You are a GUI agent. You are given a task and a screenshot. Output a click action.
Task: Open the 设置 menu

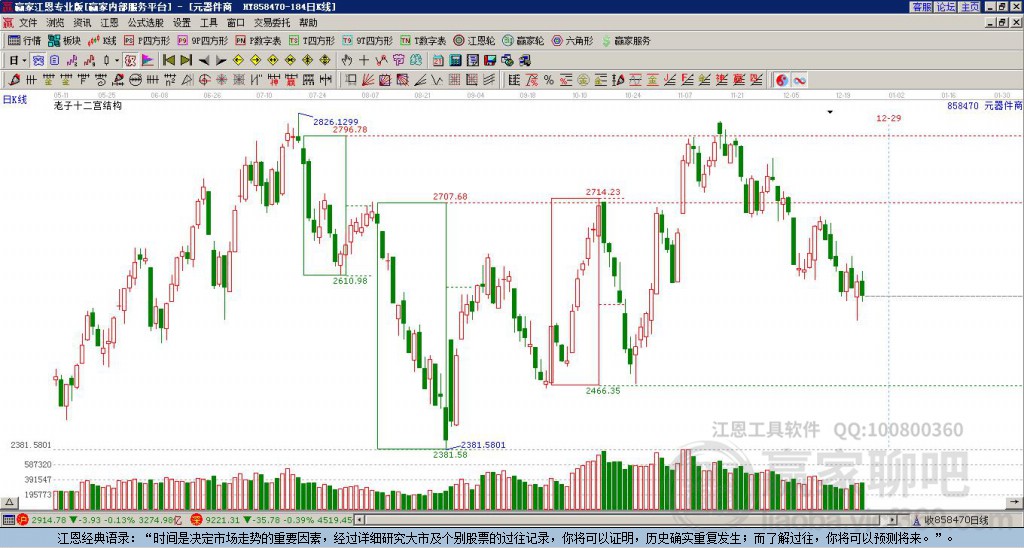pyautogui.click(x=182, y=23)
